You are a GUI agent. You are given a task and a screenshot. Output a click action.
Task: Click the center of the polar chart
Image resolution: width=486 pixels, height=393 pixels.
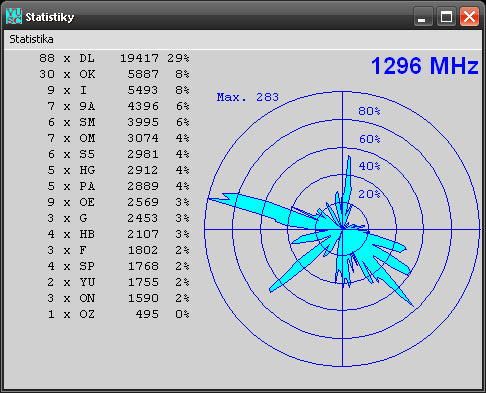(343, 229)
